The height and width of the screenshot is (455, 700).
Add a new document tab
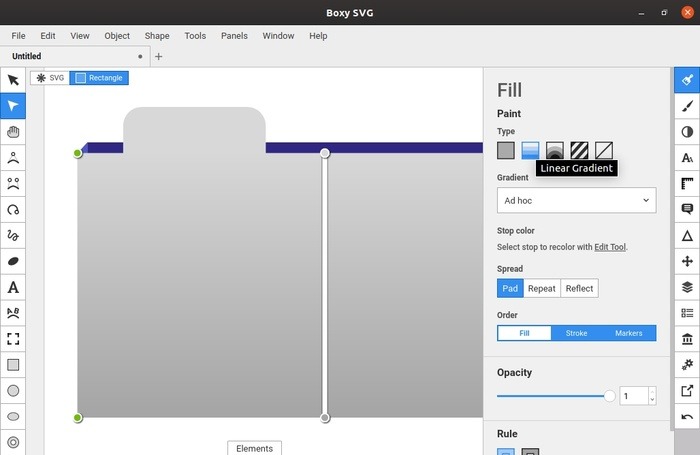coord(158,57)
